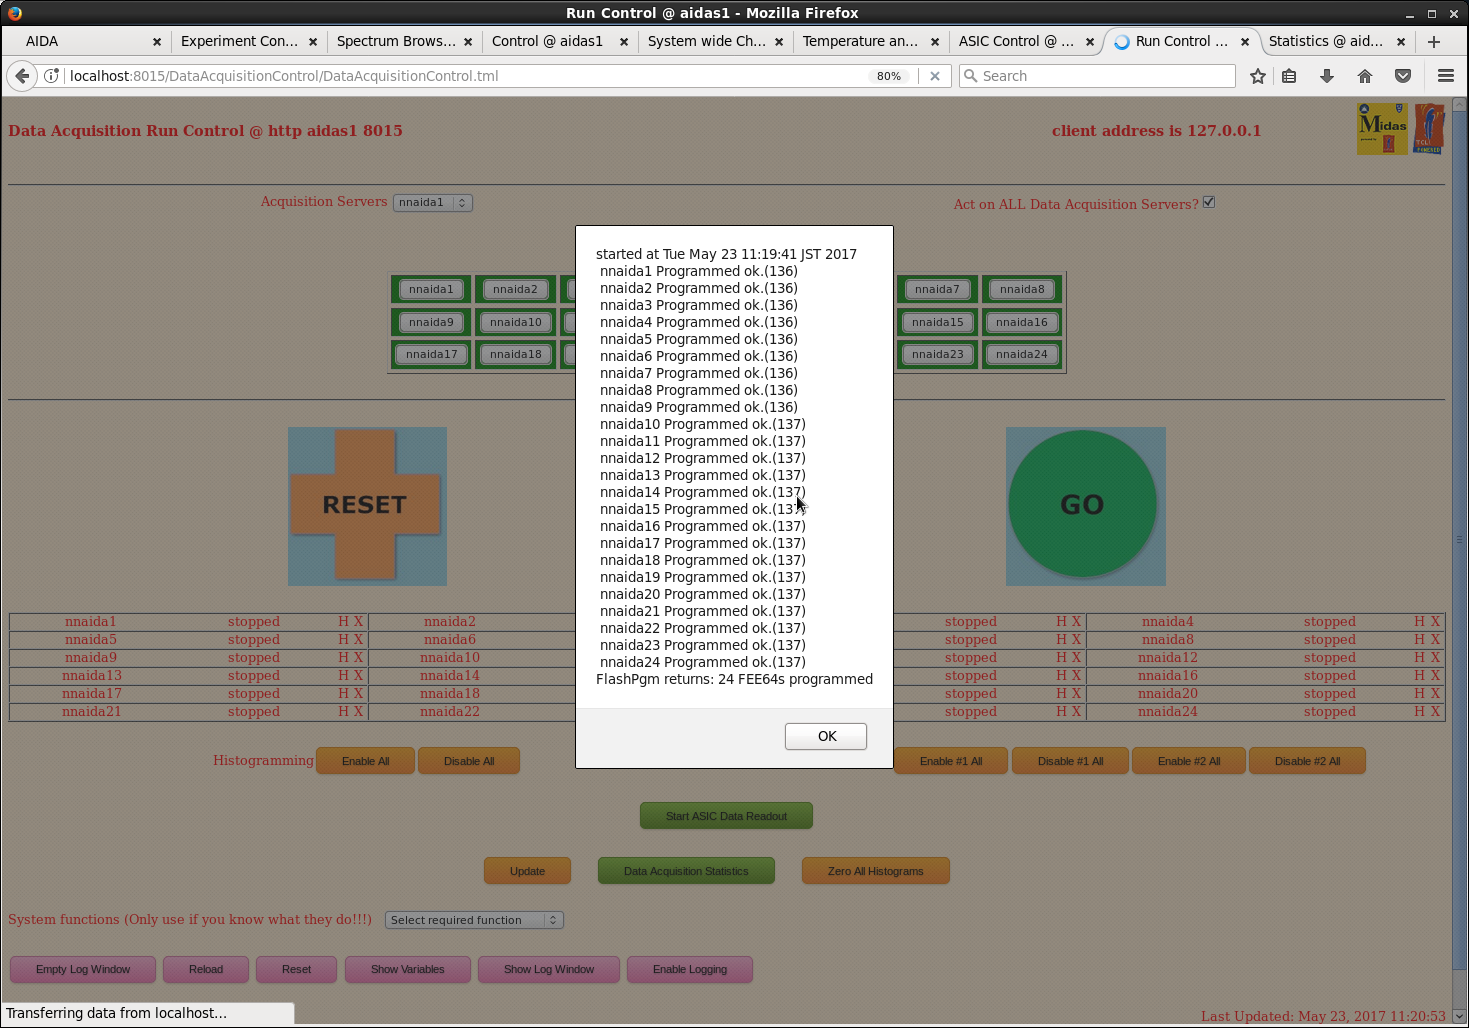The width and height of the screenshot is (1469, 1028).
Task: Click the H link for nnaida4
Action: tap(1419, 622)
